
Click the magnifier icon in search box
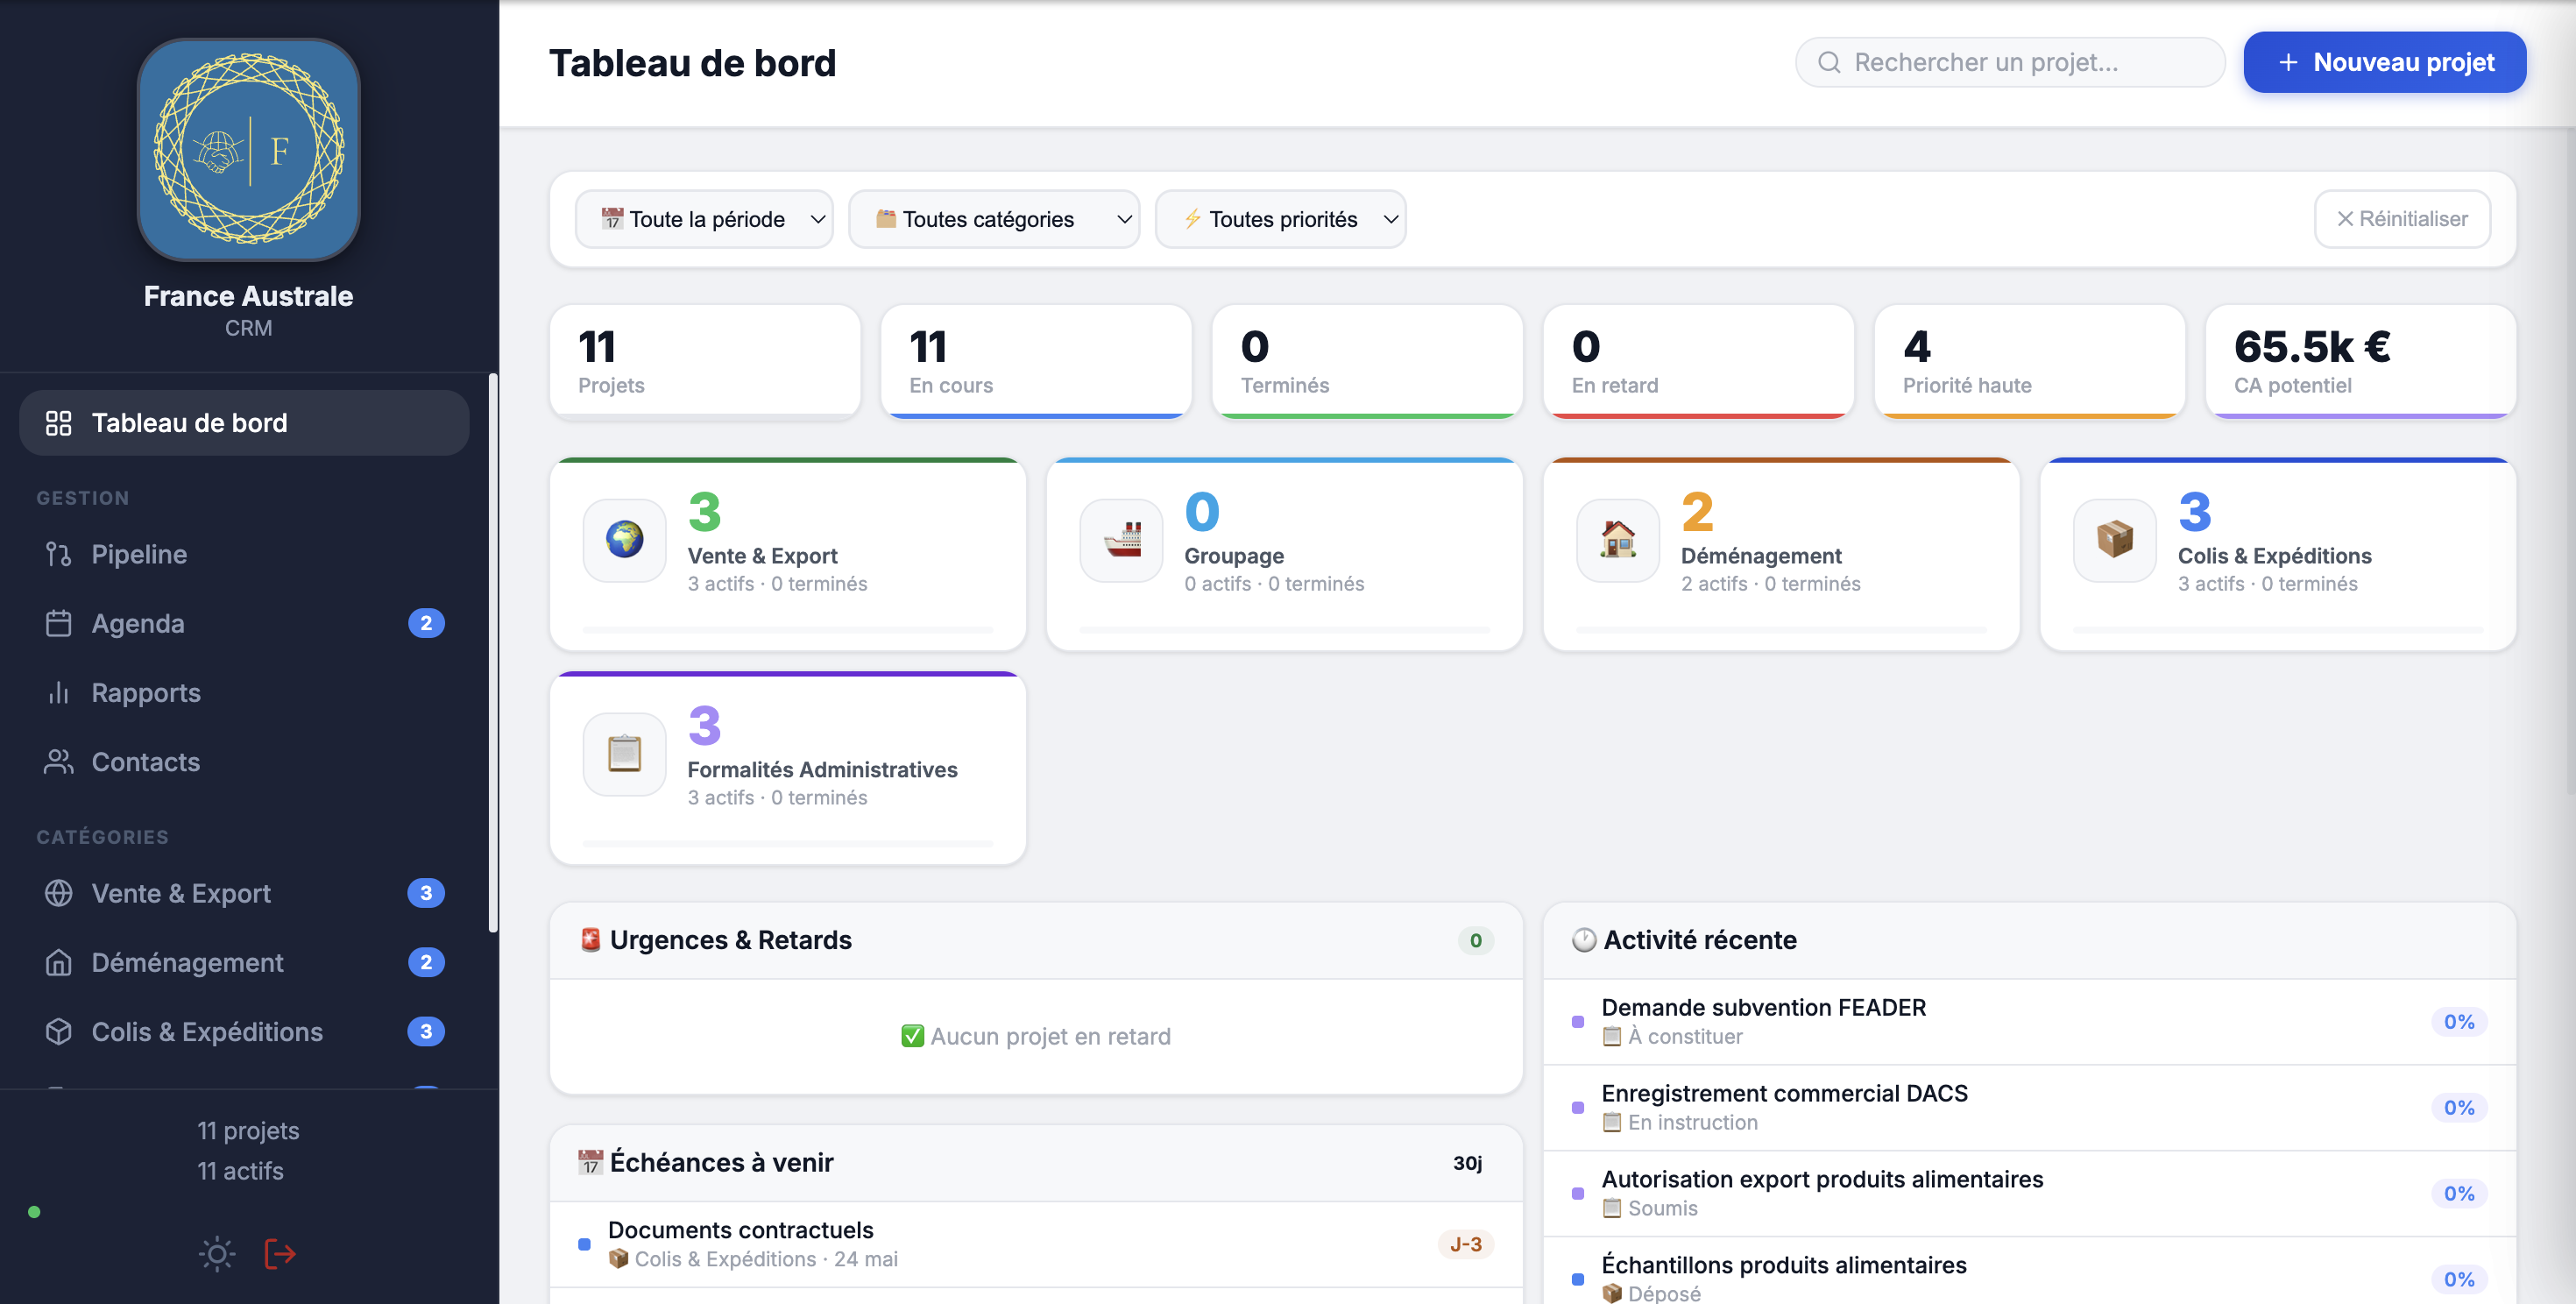pos(1829,62)
